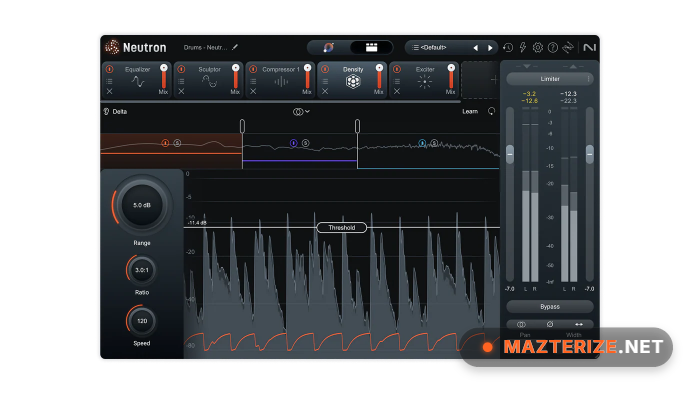This screenshot has width=700, height=394.
Task: Solo the low band
Action: coord(177,143)
